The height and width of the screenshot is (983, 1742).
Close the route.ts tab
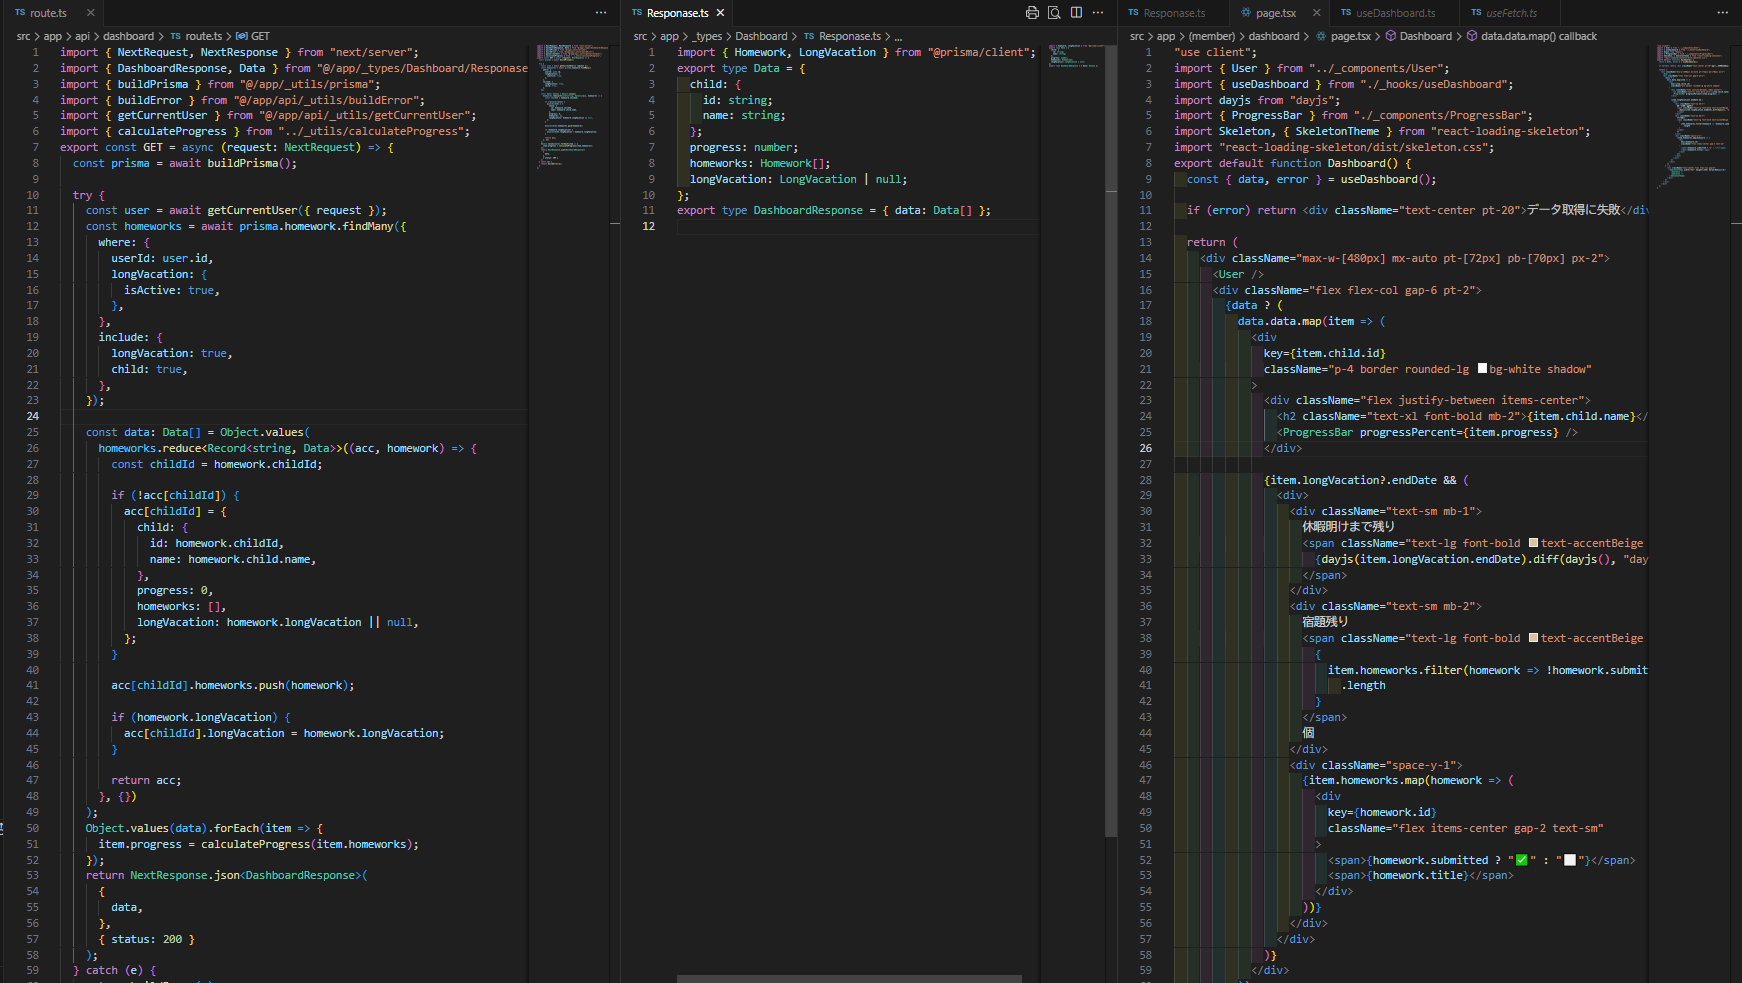[x=90, y=13]
